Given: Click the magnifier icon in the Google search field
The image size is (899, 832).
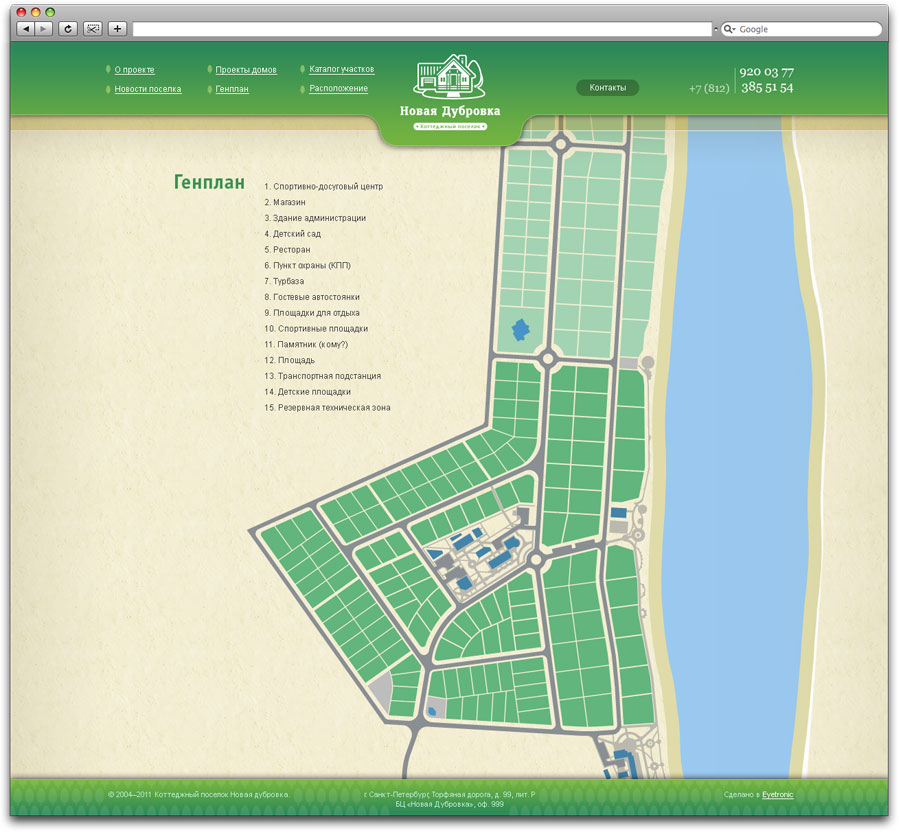Looking at the screenshot, I should pyautogui.click(x=729, y=29).
